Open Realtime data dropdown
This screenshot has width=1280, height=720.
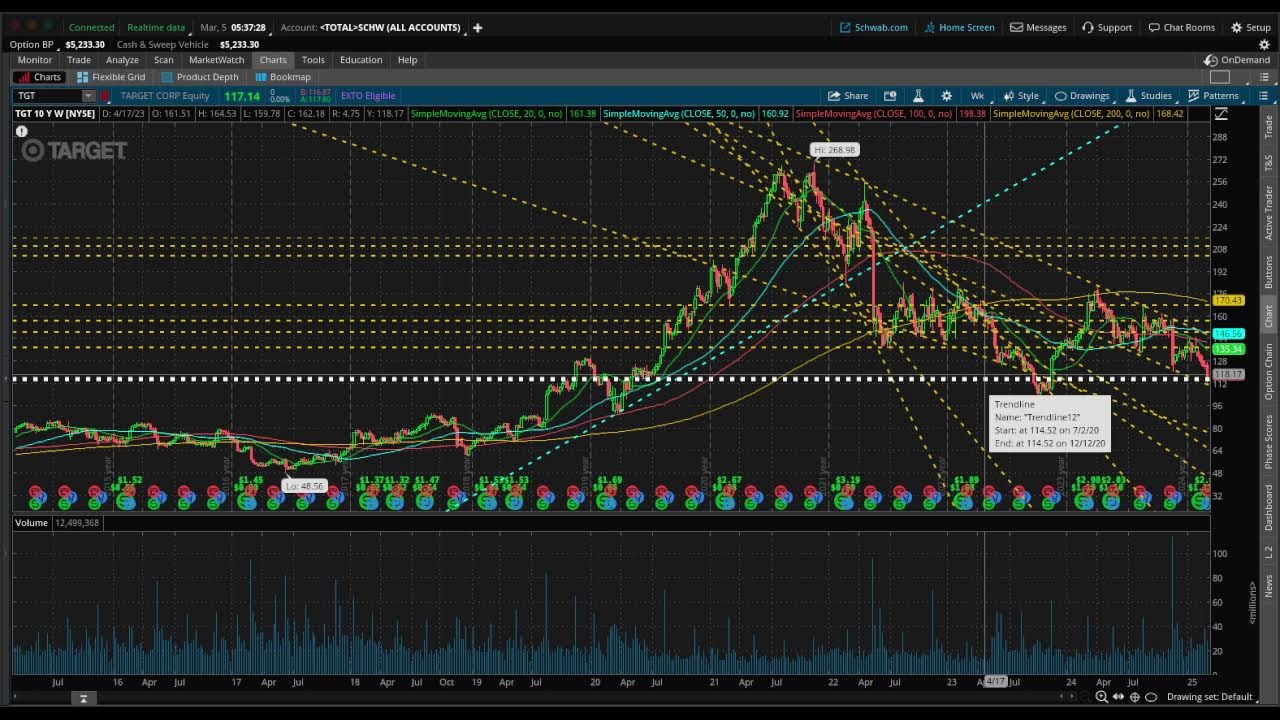[x=156, y=27]
